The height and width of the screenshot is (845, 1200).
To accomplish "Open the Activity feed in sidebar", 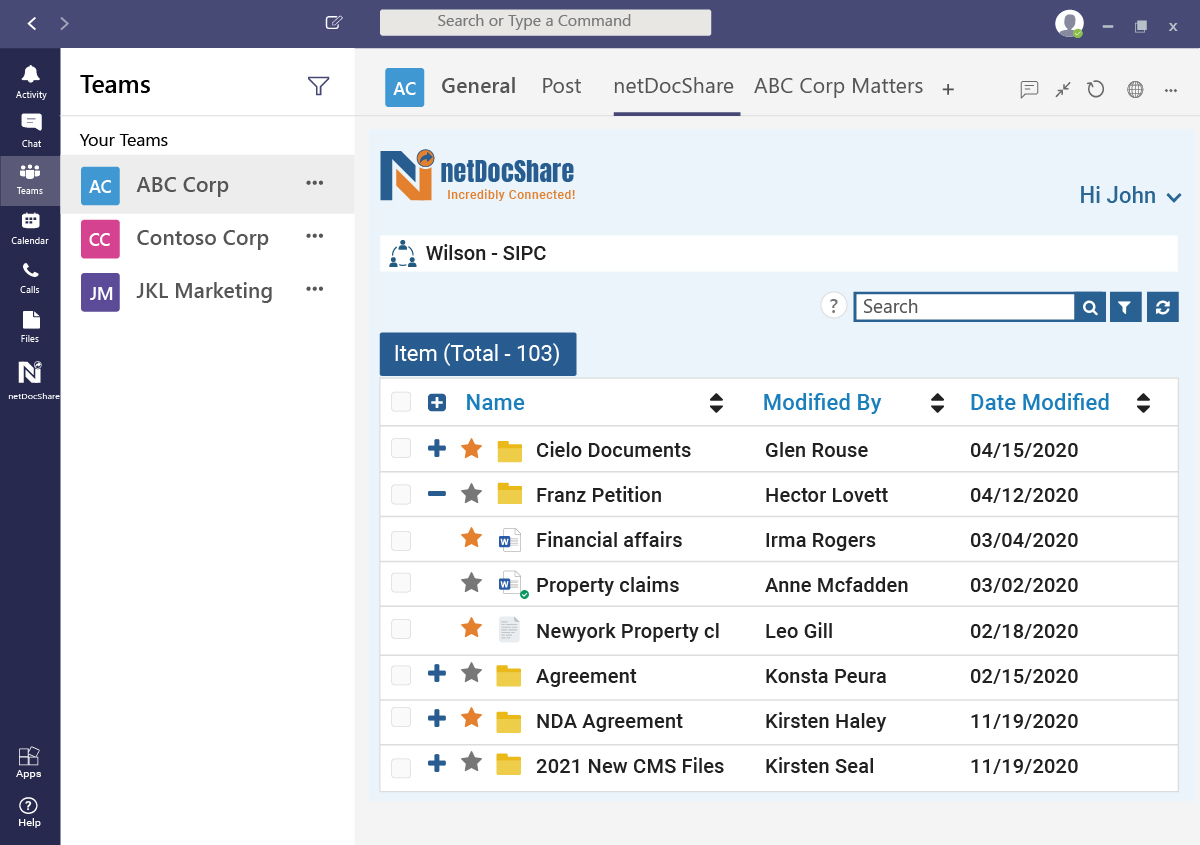I will tap(30, 82).
